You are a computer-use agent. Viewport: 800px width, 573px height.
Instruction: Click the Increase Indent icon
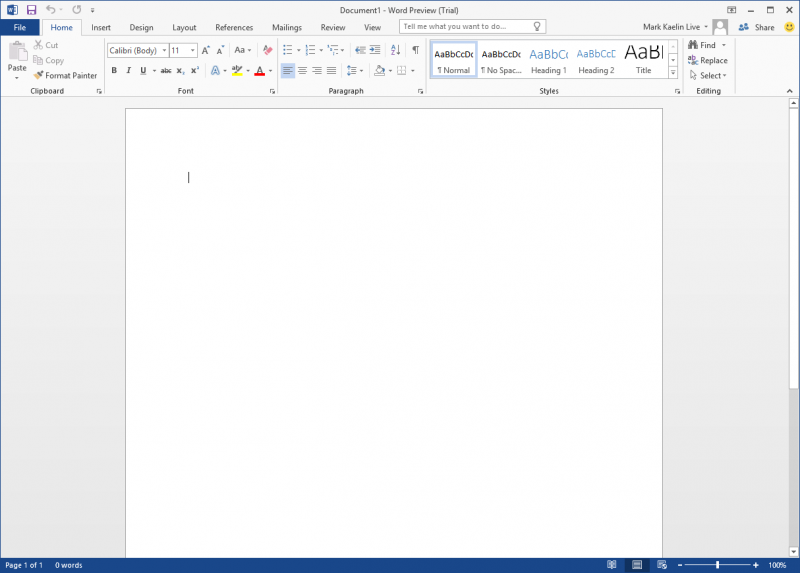[x=376, y=50]
